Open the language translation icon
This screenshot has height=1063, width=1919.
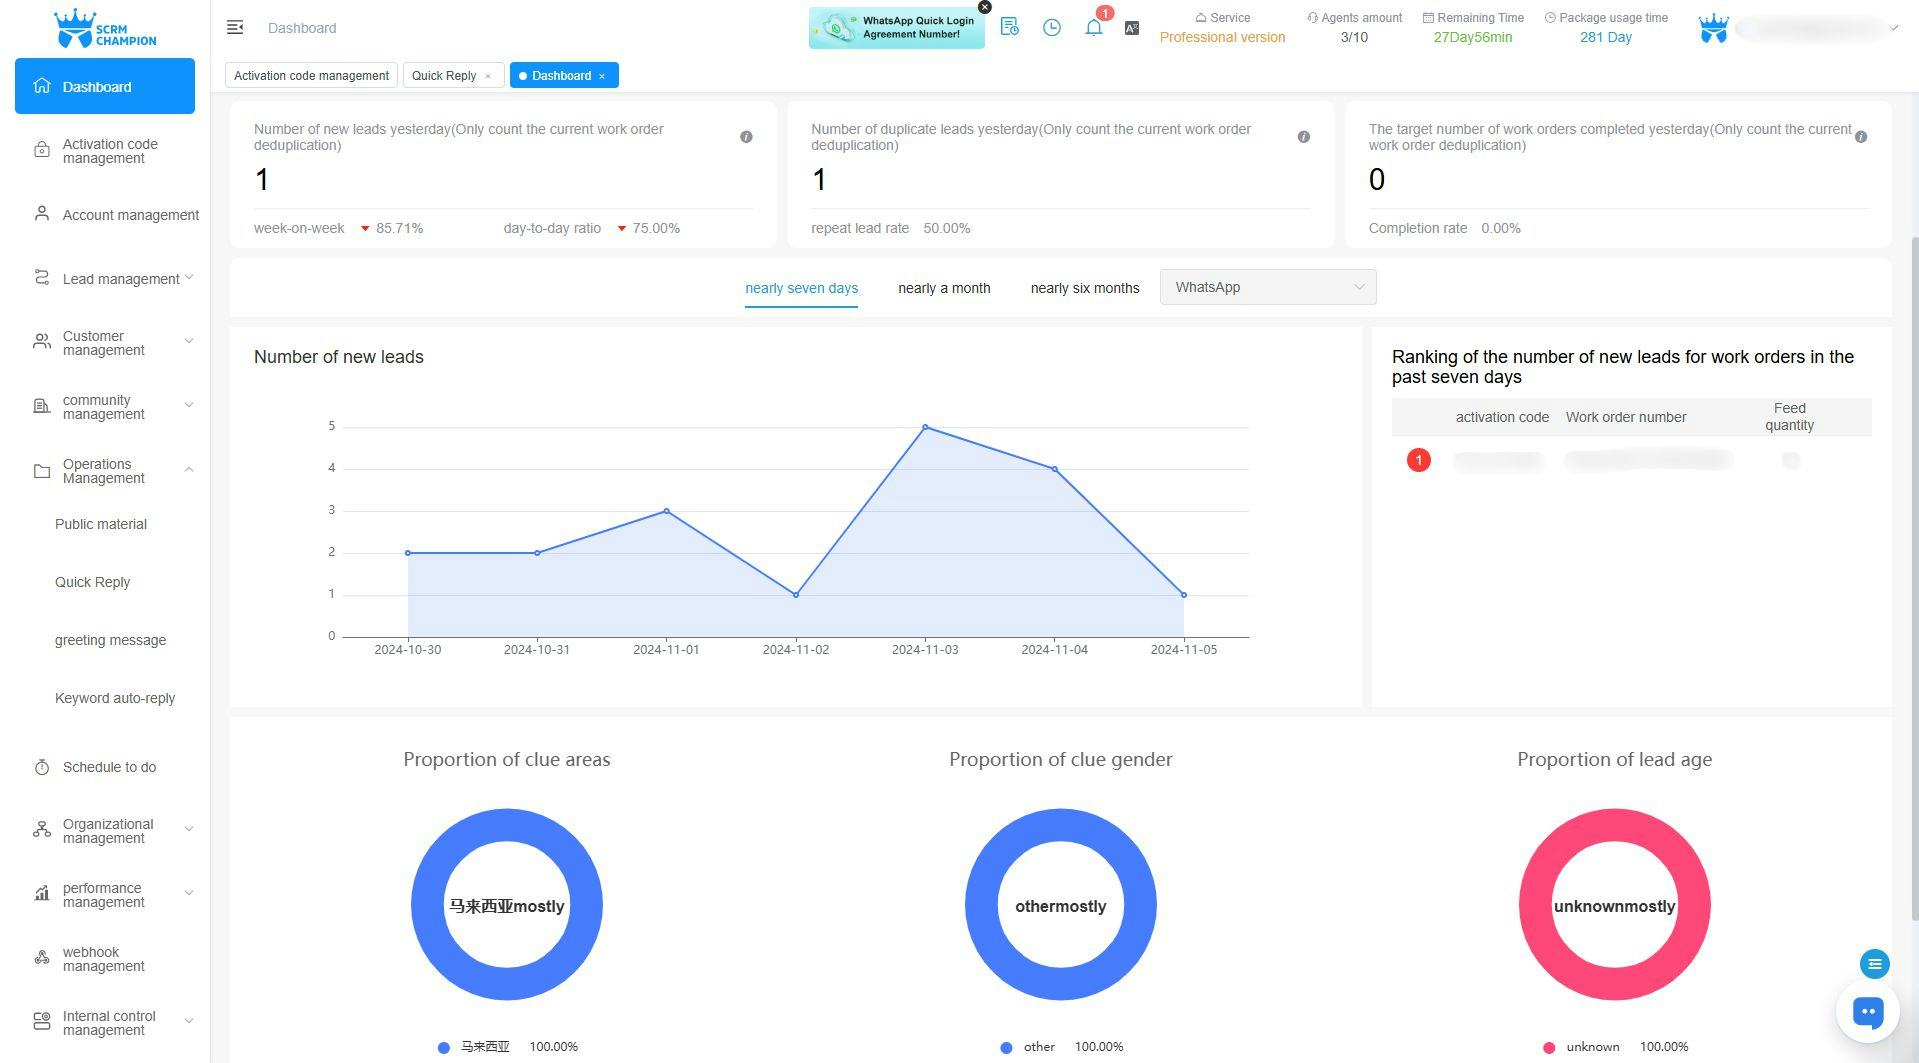pos(1131,27)
